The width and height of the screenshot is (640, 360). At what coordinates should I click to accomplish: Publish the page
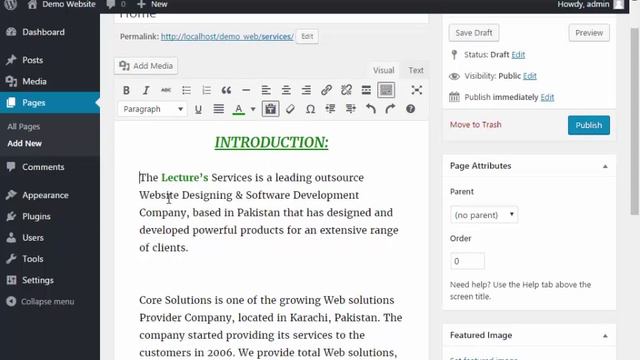[589, 125]
